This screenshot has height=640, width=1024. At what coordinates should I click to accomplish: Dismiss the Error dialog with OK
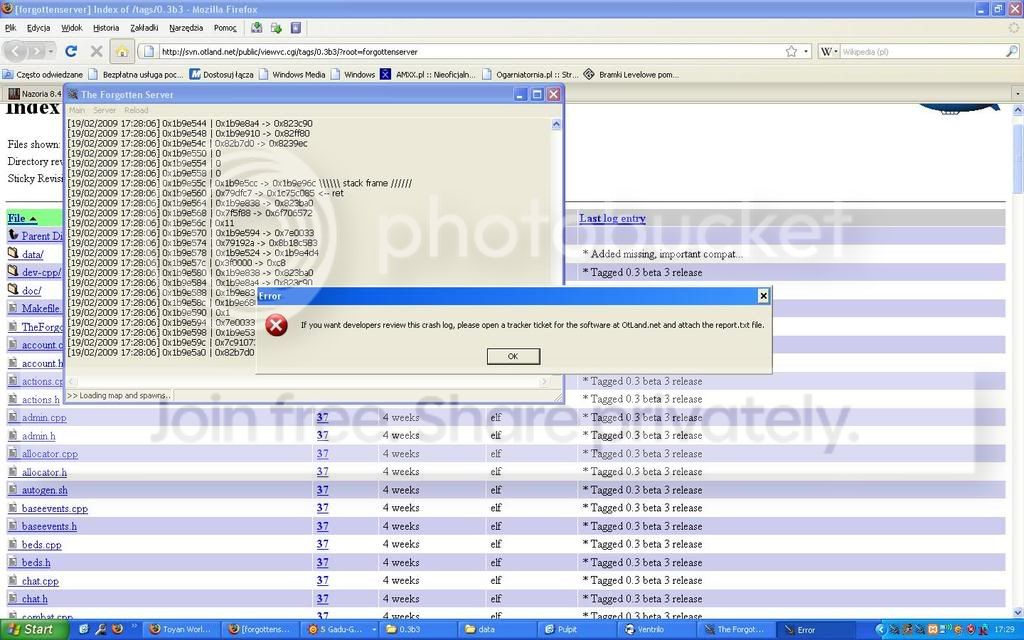pyautogui.click(x=513, y=356)
